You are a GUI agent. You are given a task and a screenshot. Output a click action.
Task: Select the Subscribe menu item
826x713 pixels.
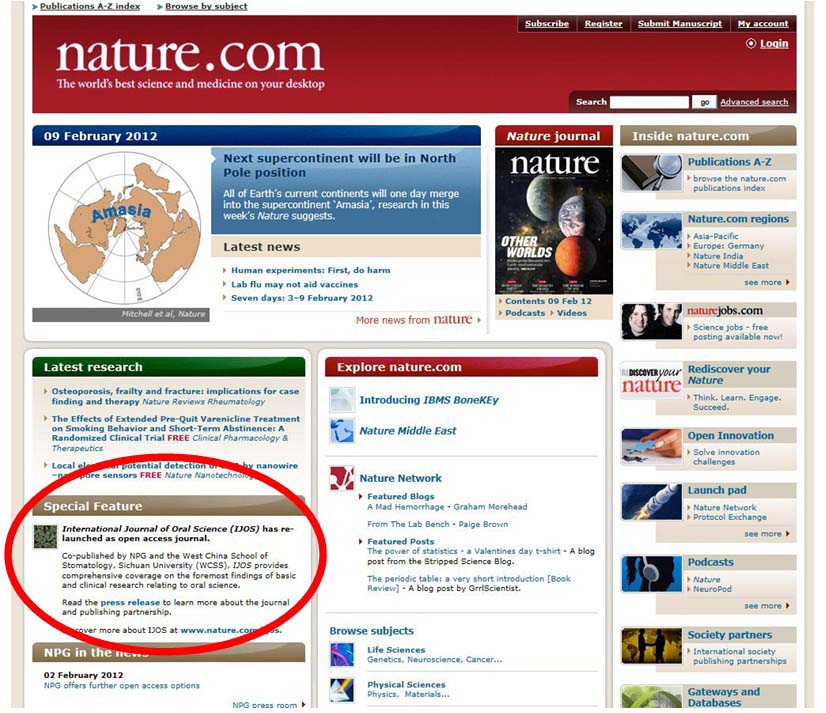(547, 24)
